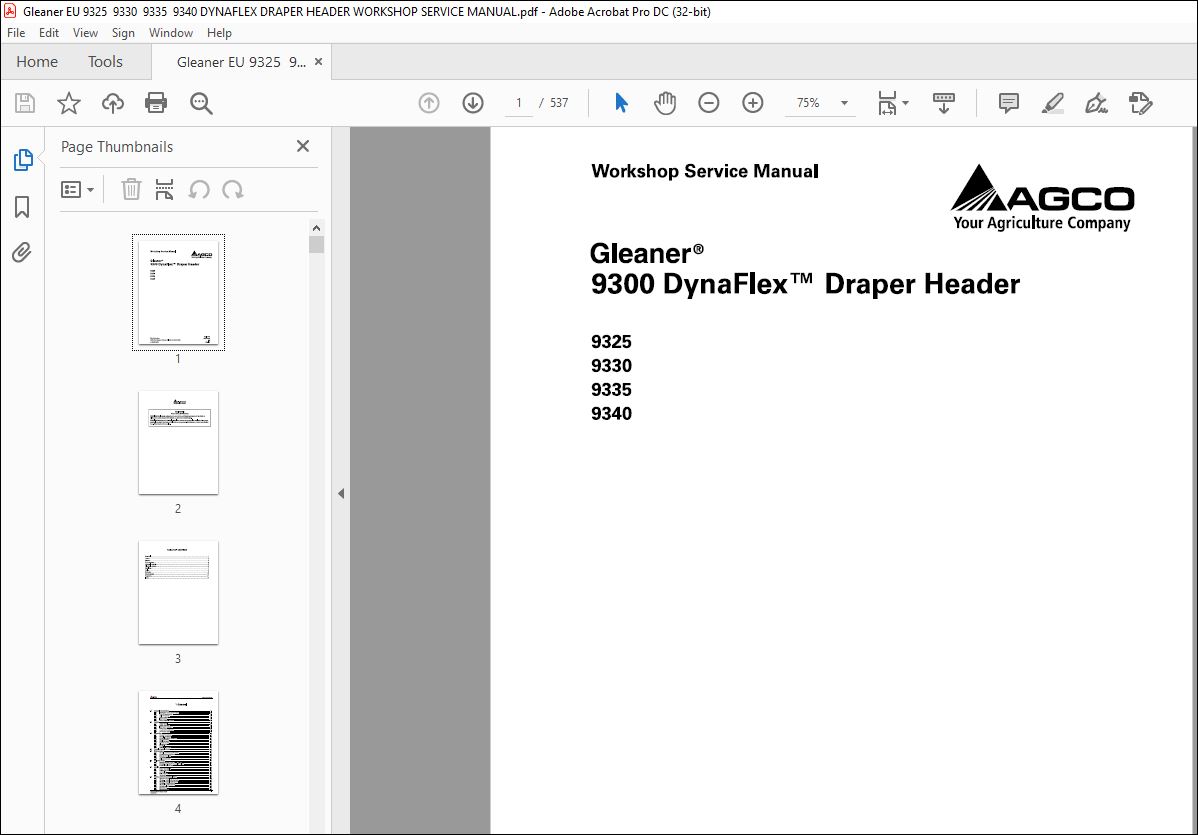The width and height of the screenshot is (1198, 835).
Task: Print the document icon
Action: click(156, 103)
